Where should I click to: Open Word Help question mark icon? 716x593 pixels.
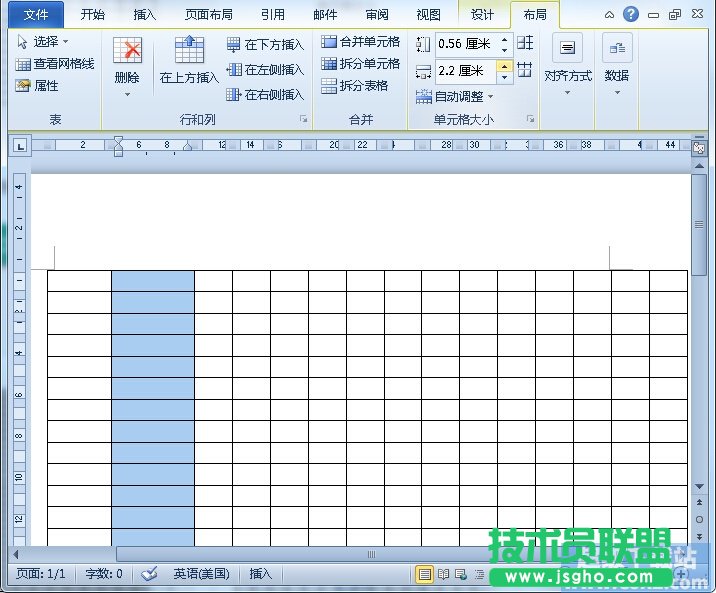pyautogui.click(x=631, y=14)
